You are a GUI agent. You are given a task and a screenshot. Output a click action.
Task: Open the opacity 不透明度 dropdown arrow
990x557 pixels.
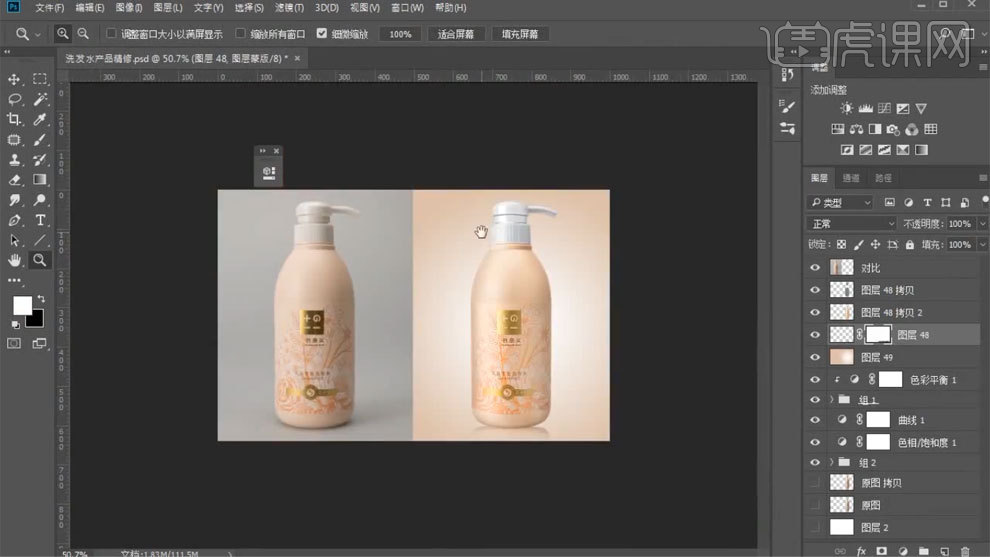click(x=982, y=224)
